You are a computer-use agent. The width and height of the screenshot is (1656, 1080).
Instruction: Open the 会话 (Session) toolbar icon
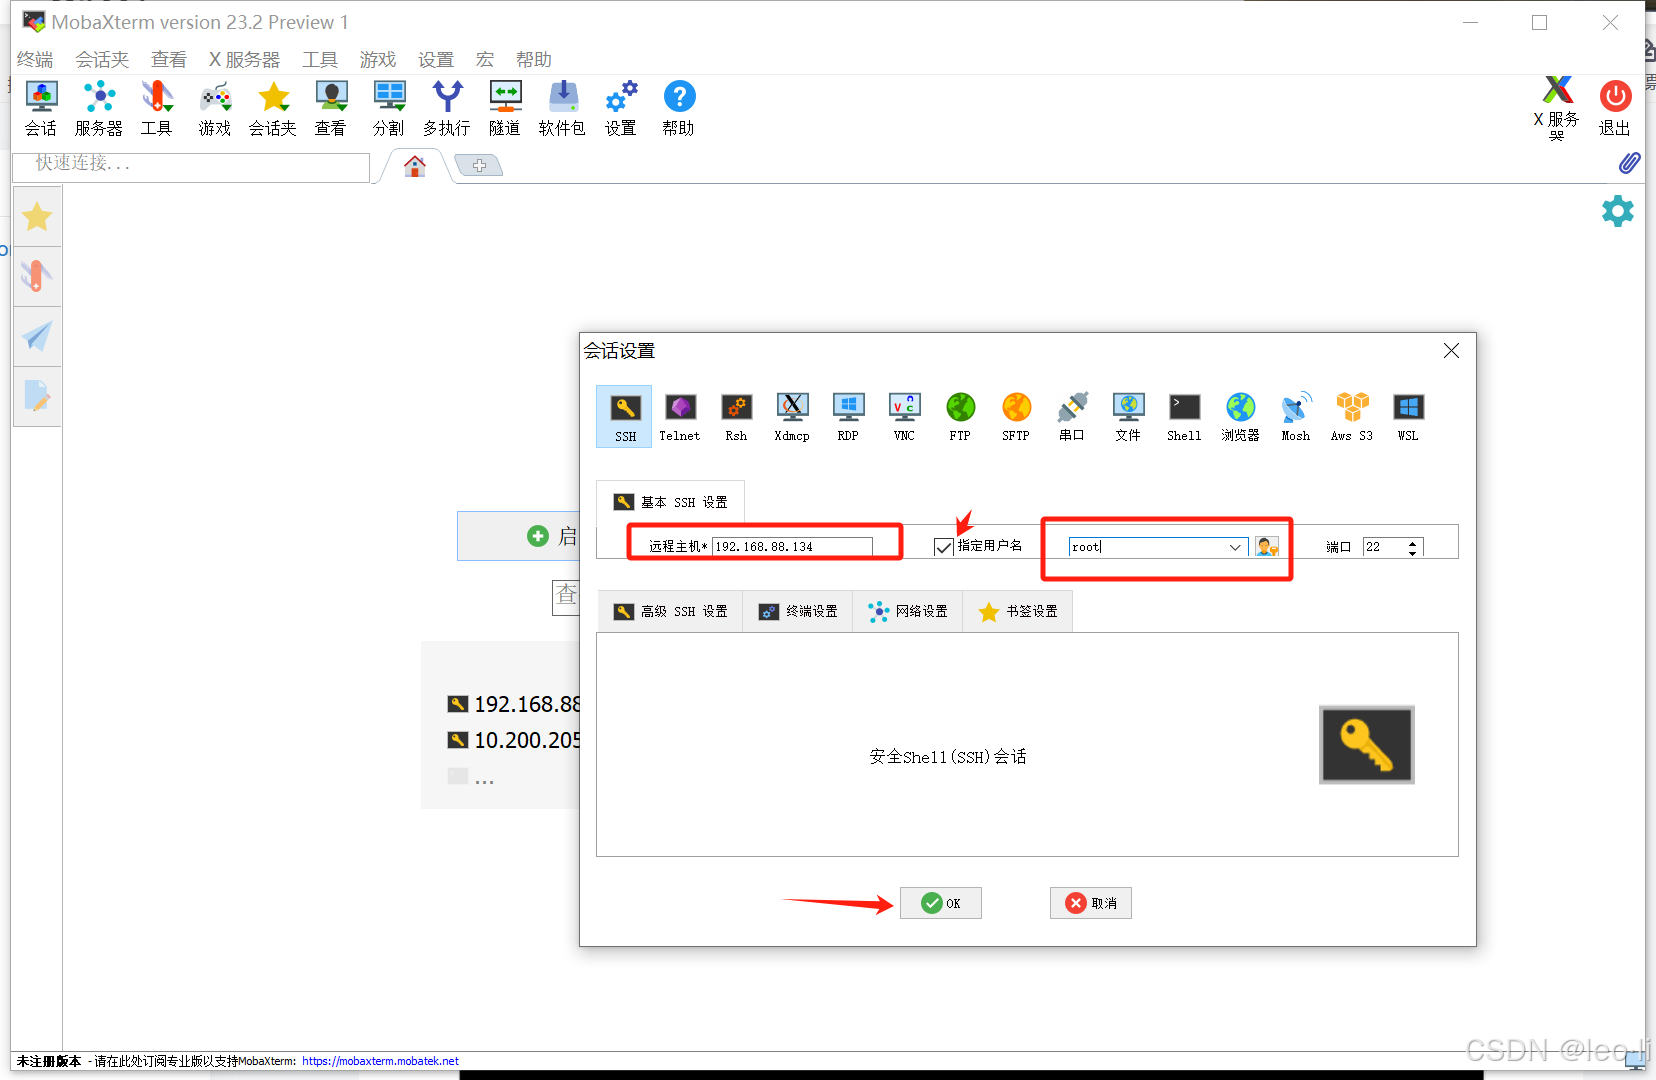(41, 108)
